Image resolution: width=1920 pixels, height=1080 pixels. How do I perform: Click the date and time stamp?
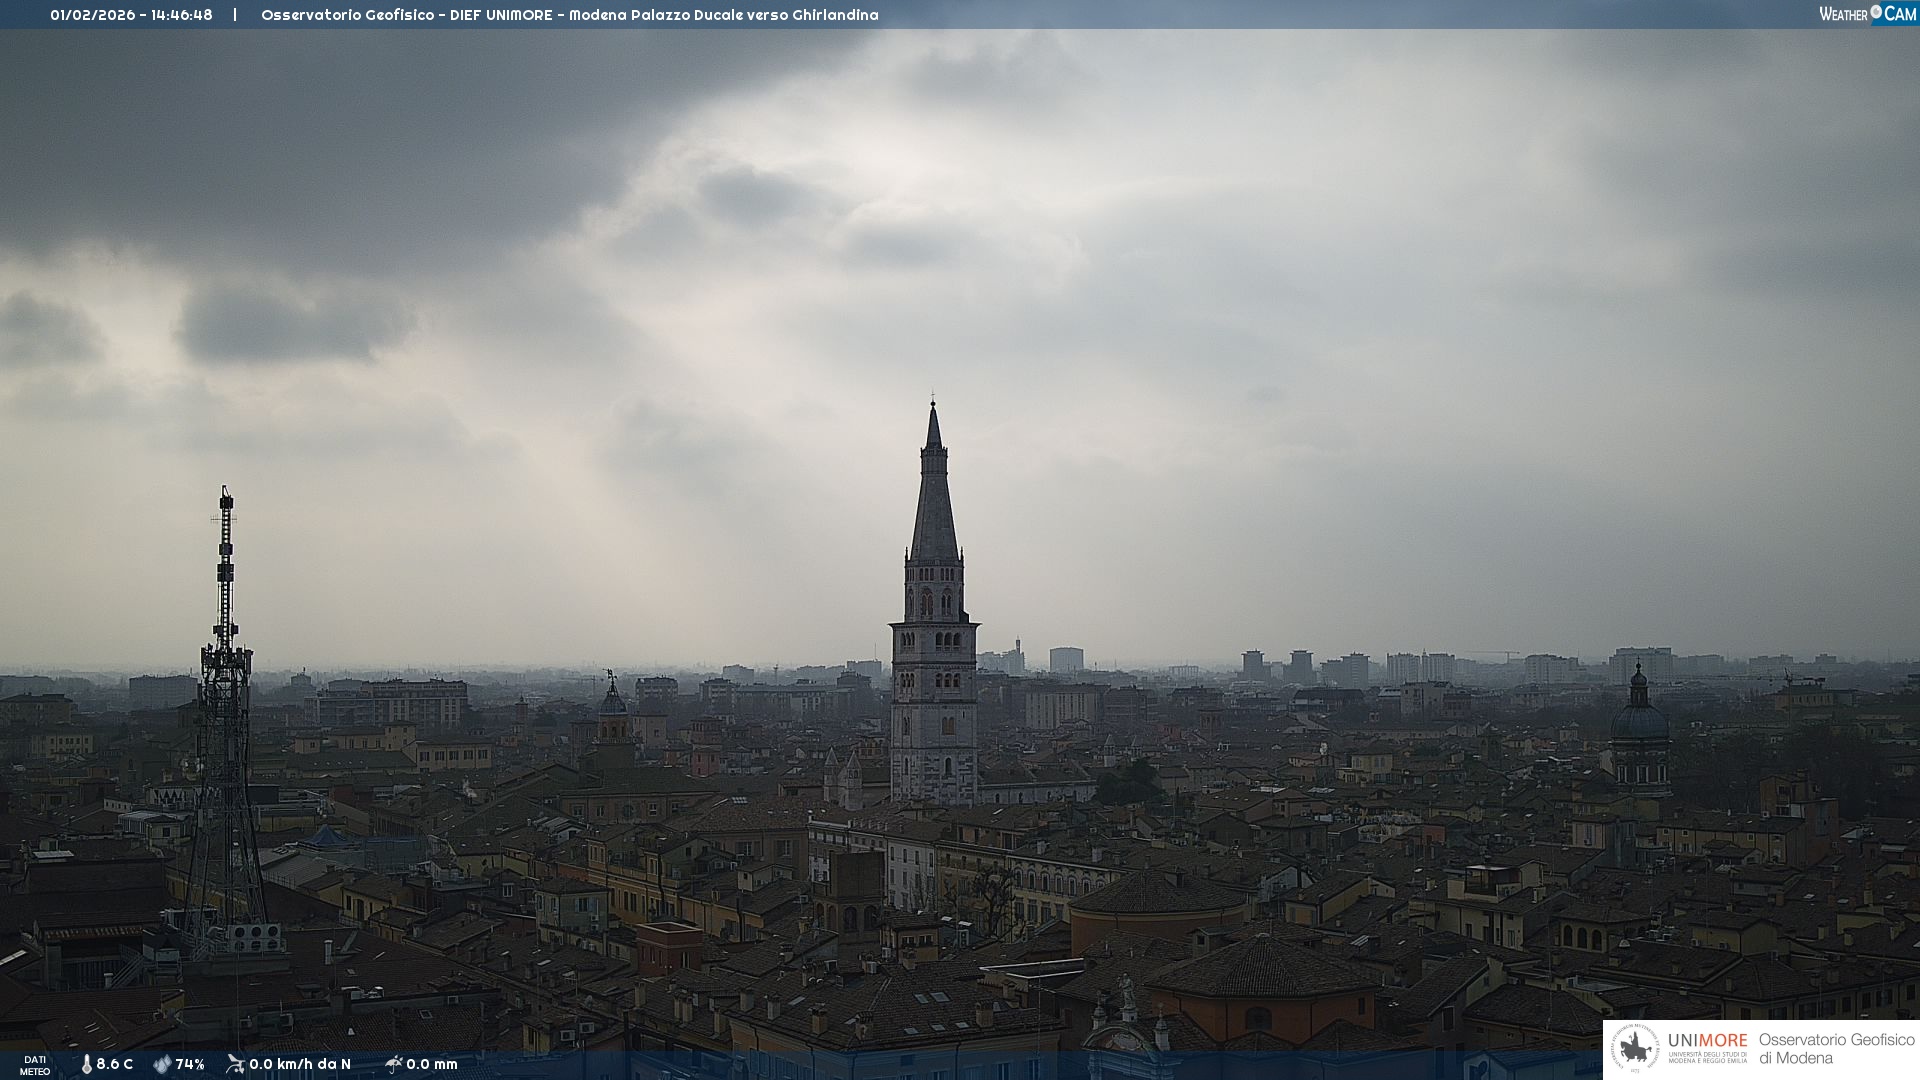click(x=131, y=15)
